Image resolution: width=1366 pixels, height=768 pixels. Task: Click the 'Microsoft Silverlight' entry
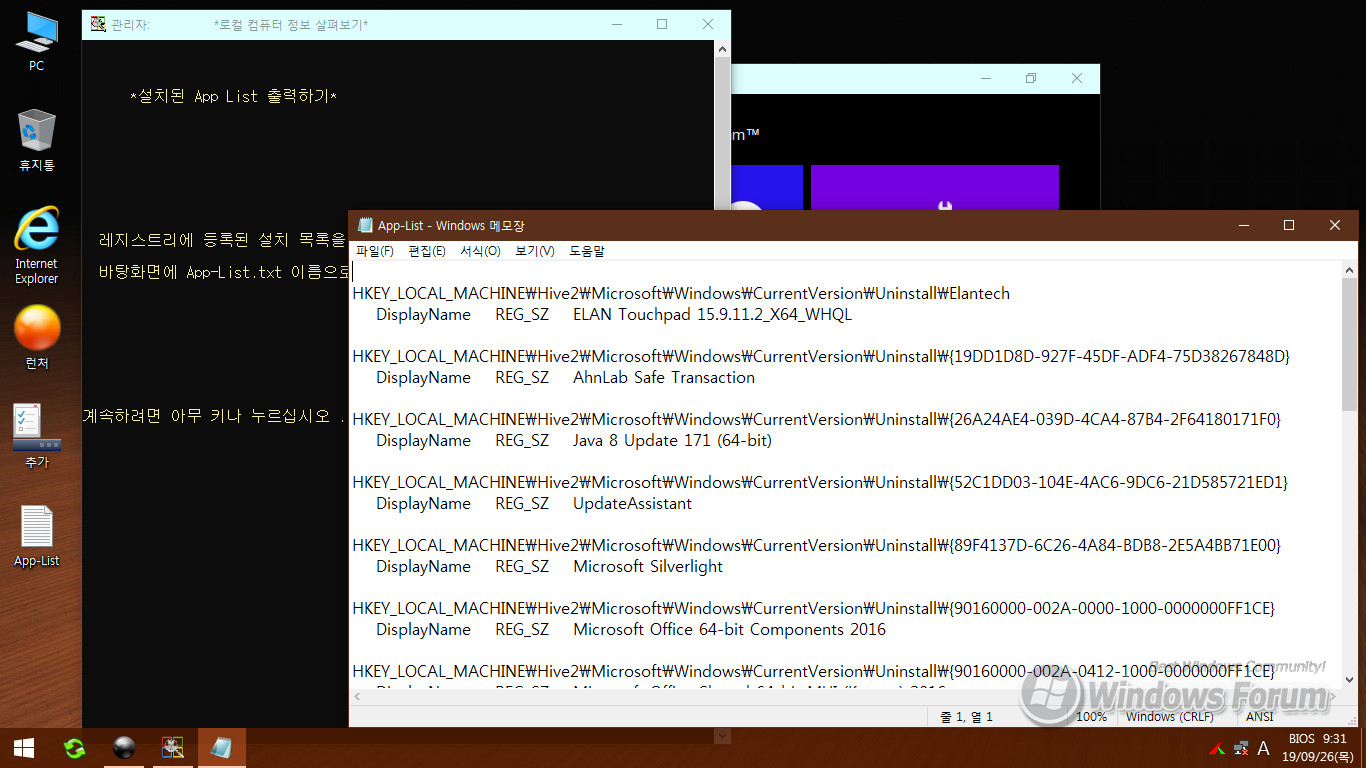[648, 566]
